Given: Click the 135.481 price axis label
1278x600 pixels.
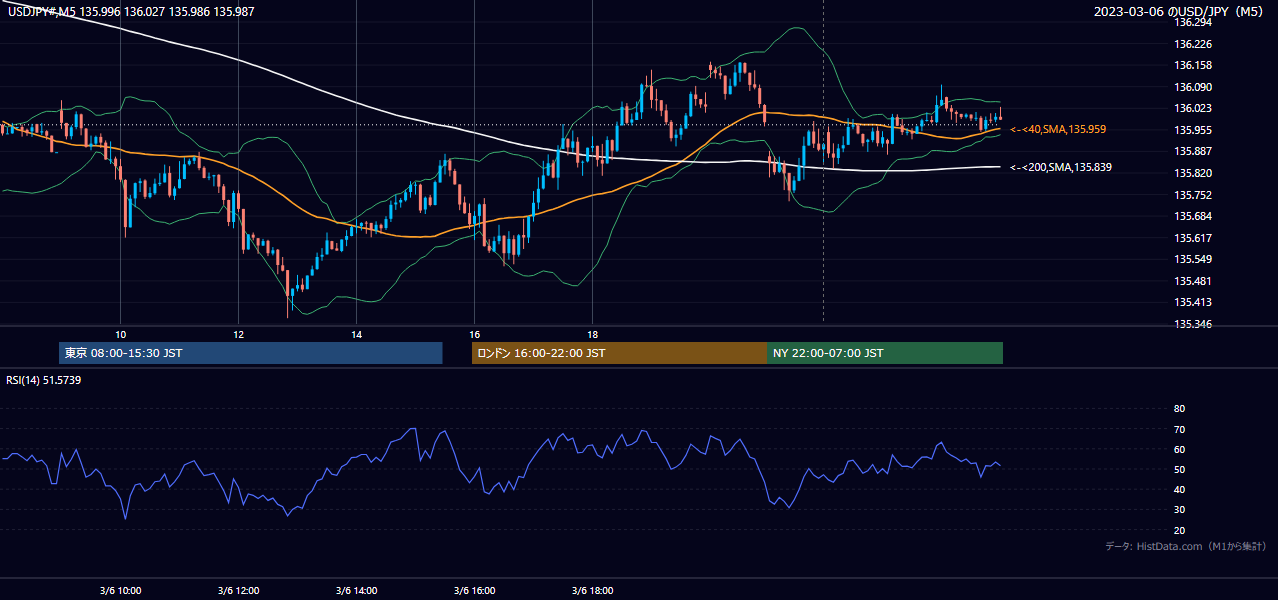Looking at the screenshot, I should click(x=1192, y=281).
